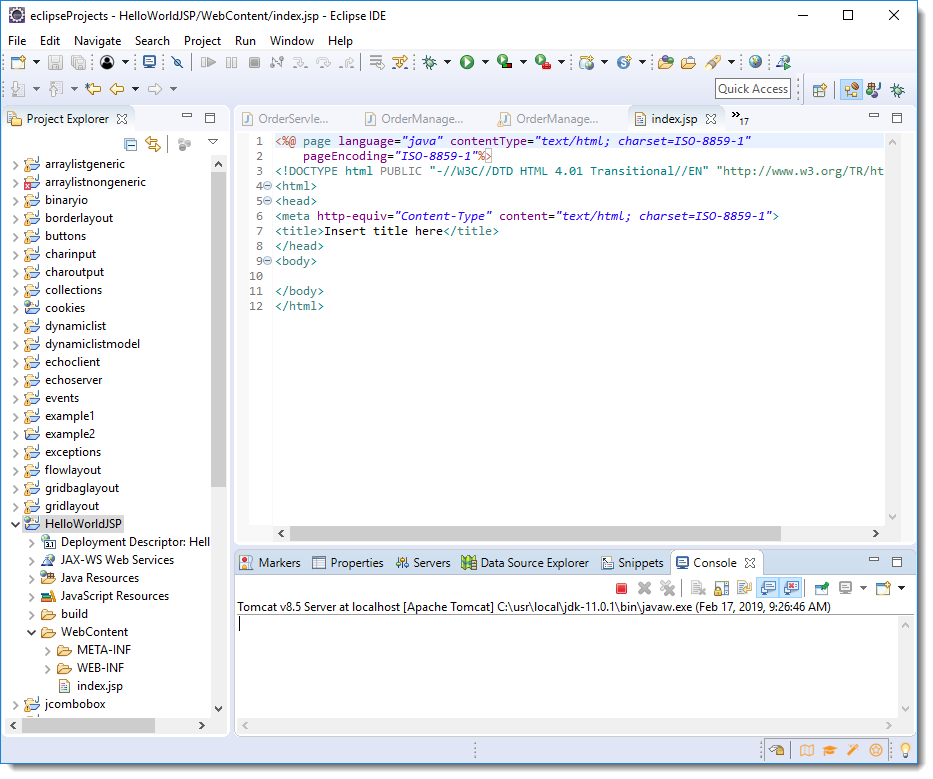
Task: Click the green bug Debug icon
Action: pyautogui.click(x=430, y=62)
